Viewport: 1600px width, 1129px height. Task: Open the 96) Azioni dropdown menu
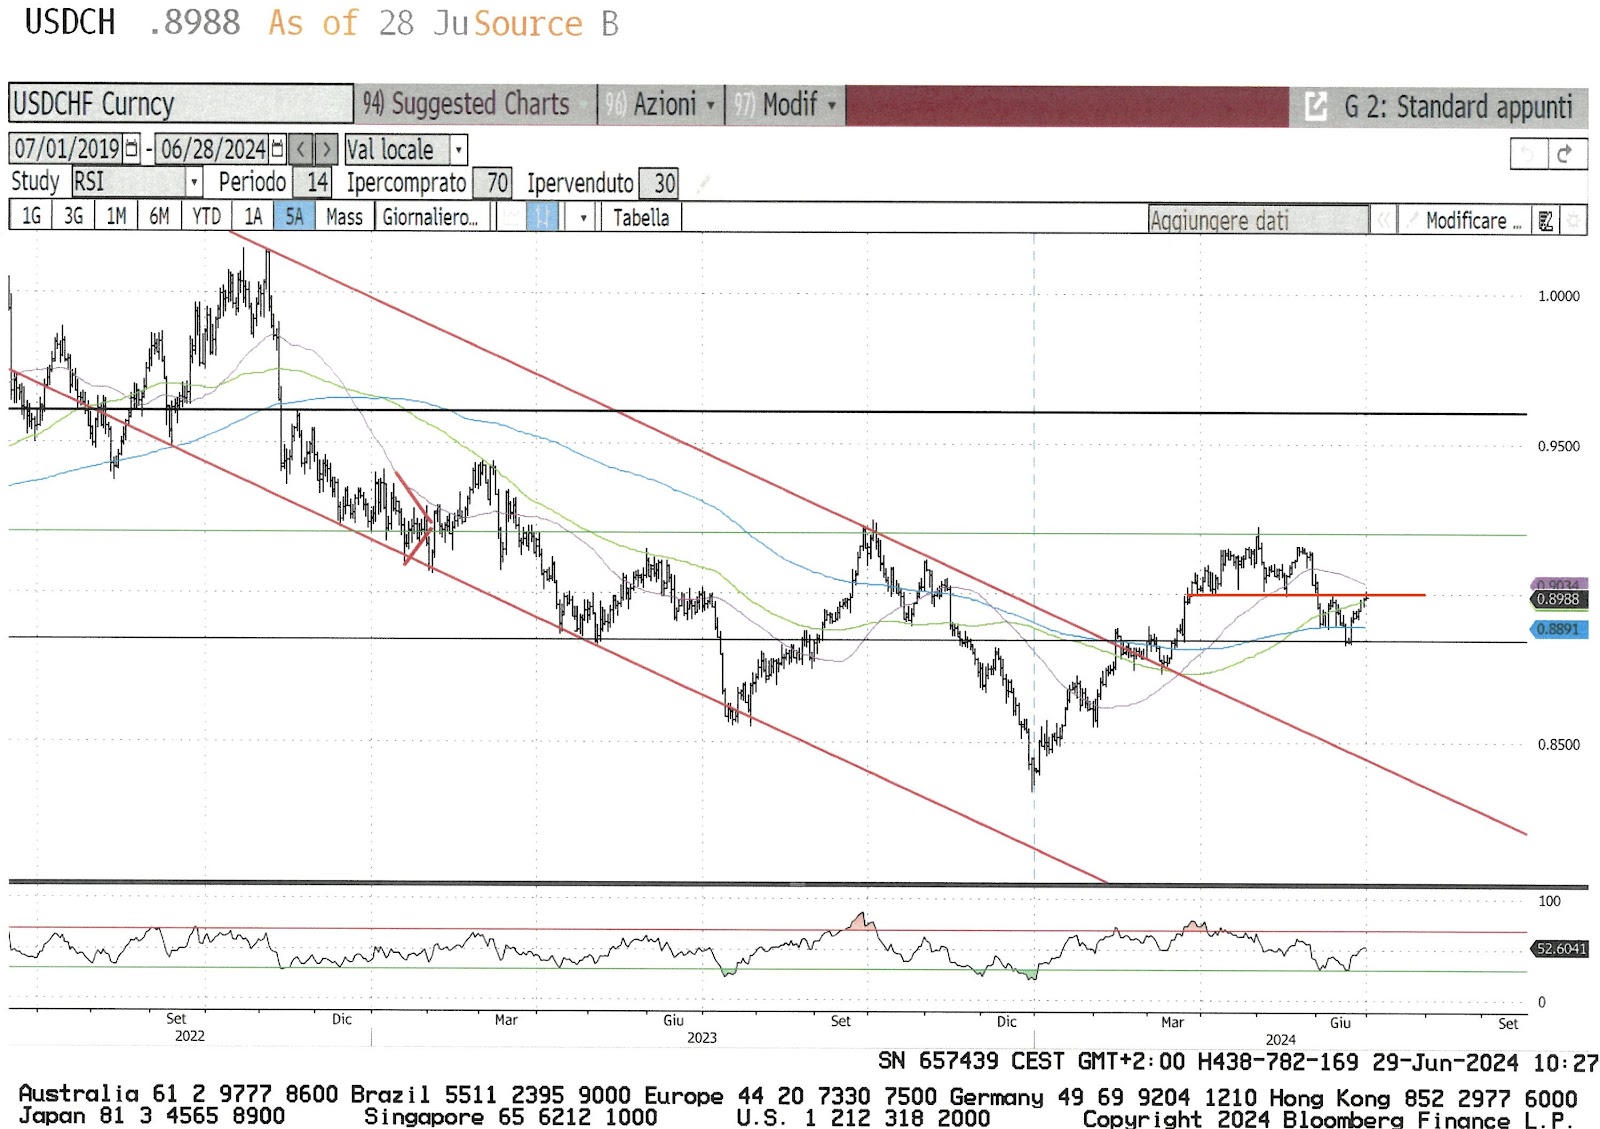coord(660,104)
